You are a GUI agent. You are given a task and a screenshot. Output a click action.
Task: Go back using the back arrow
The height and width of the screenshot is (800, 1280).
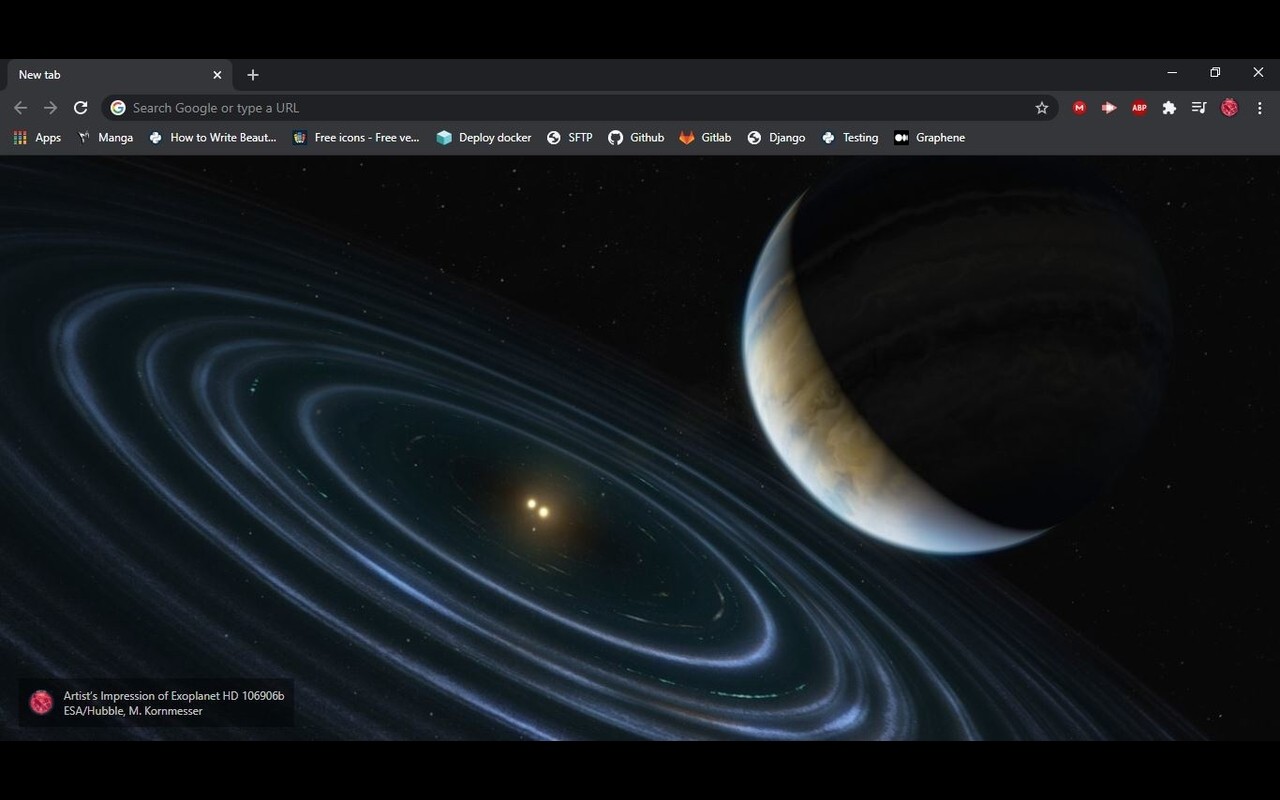[21, 108]
